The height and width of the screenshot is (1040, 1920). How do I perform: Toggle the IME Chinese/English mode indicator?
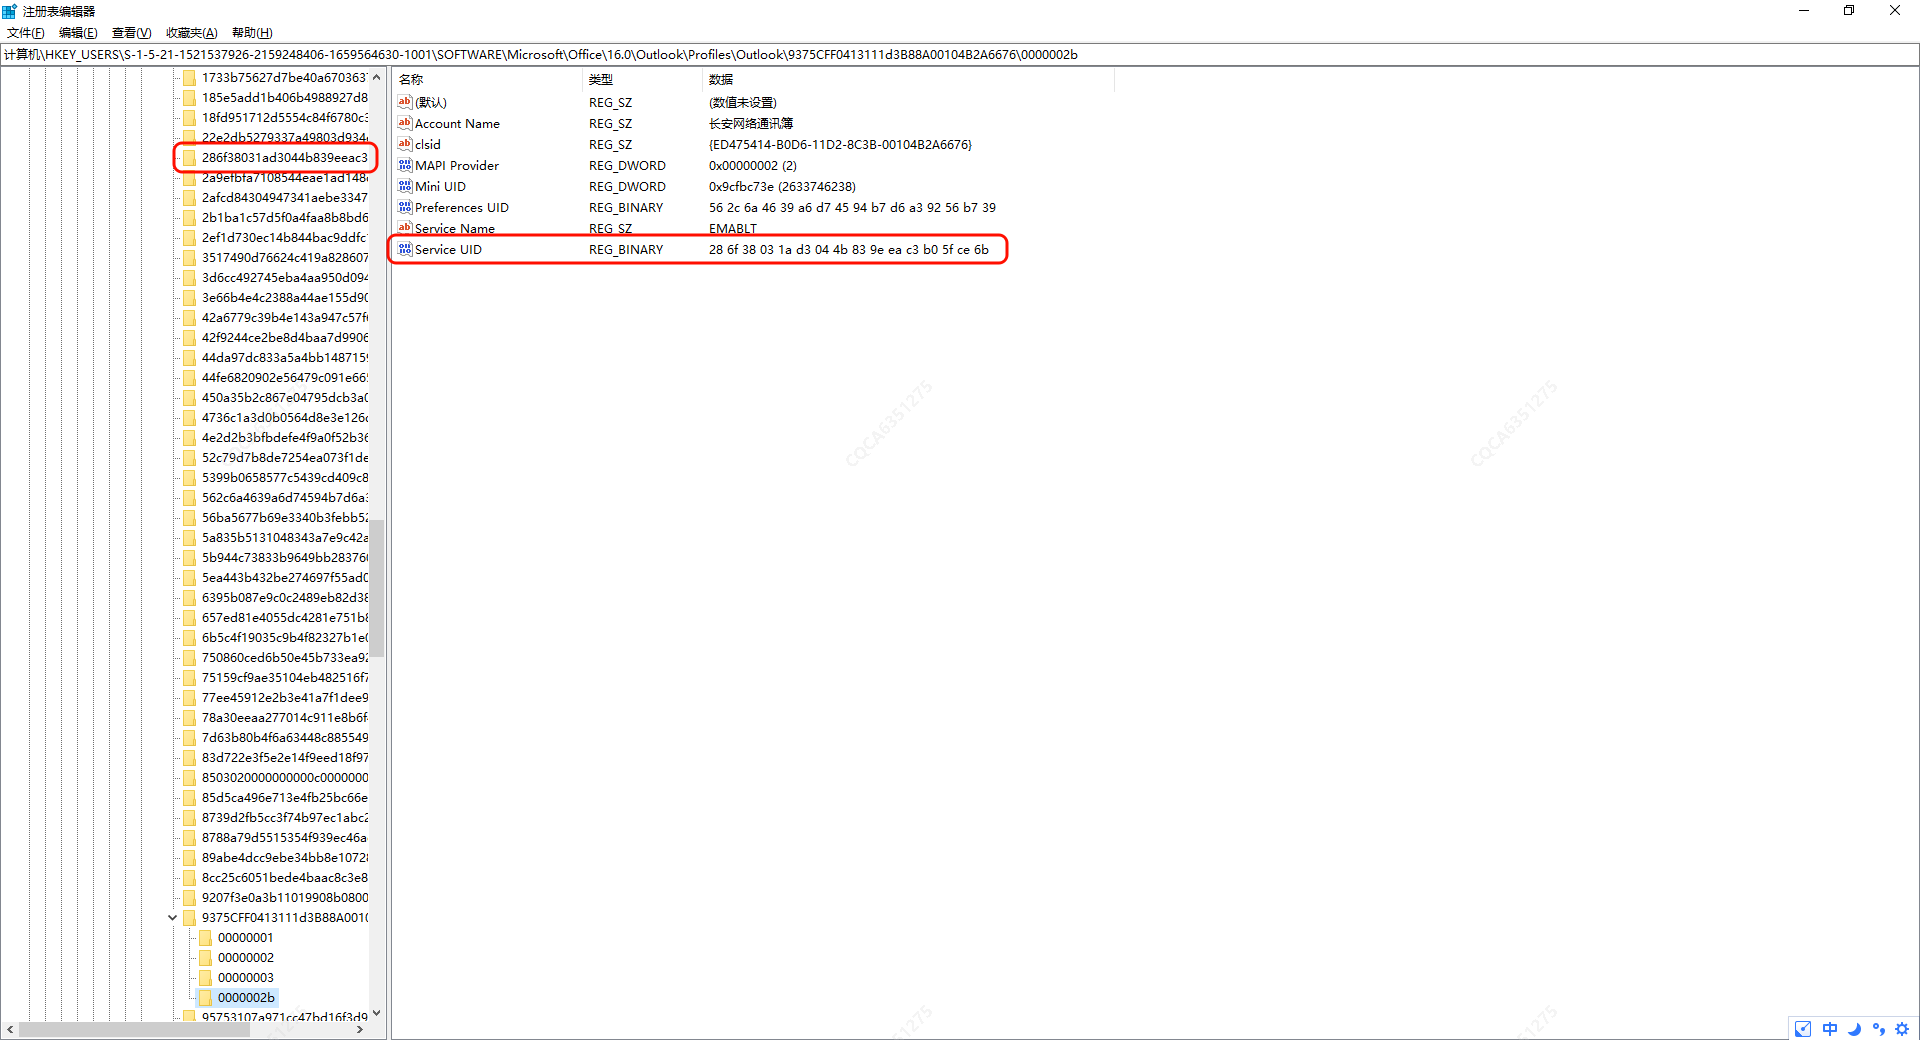coord(1830,1029)
